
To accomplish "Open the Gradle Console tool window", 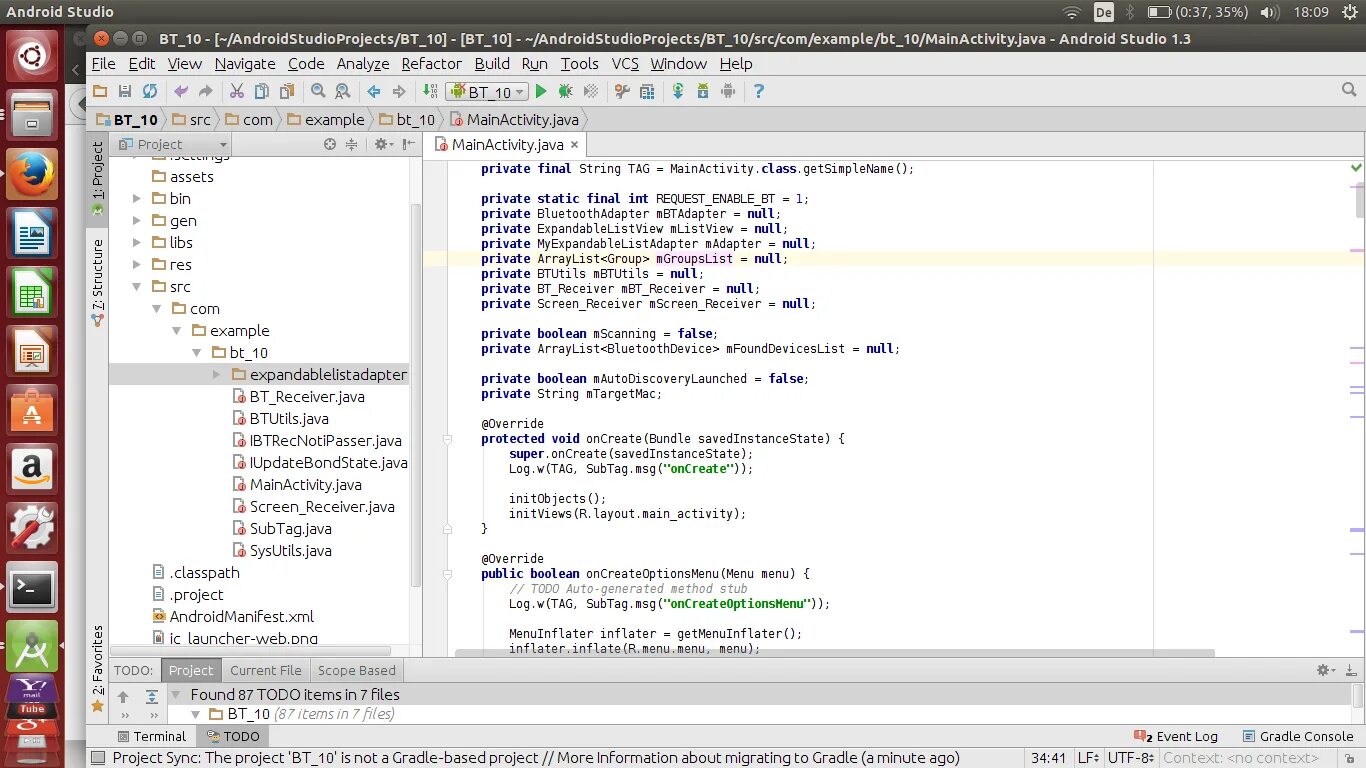I will click(1297, 736).
